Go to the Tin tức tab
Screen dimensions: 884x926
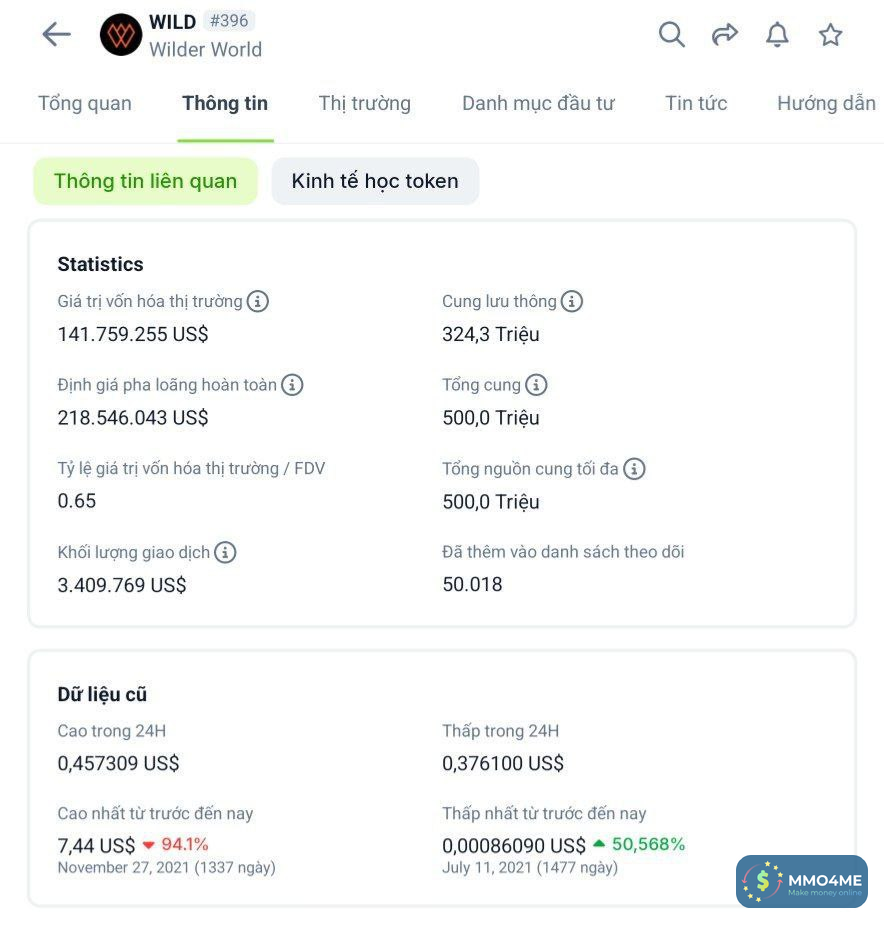tap(696, 103)
